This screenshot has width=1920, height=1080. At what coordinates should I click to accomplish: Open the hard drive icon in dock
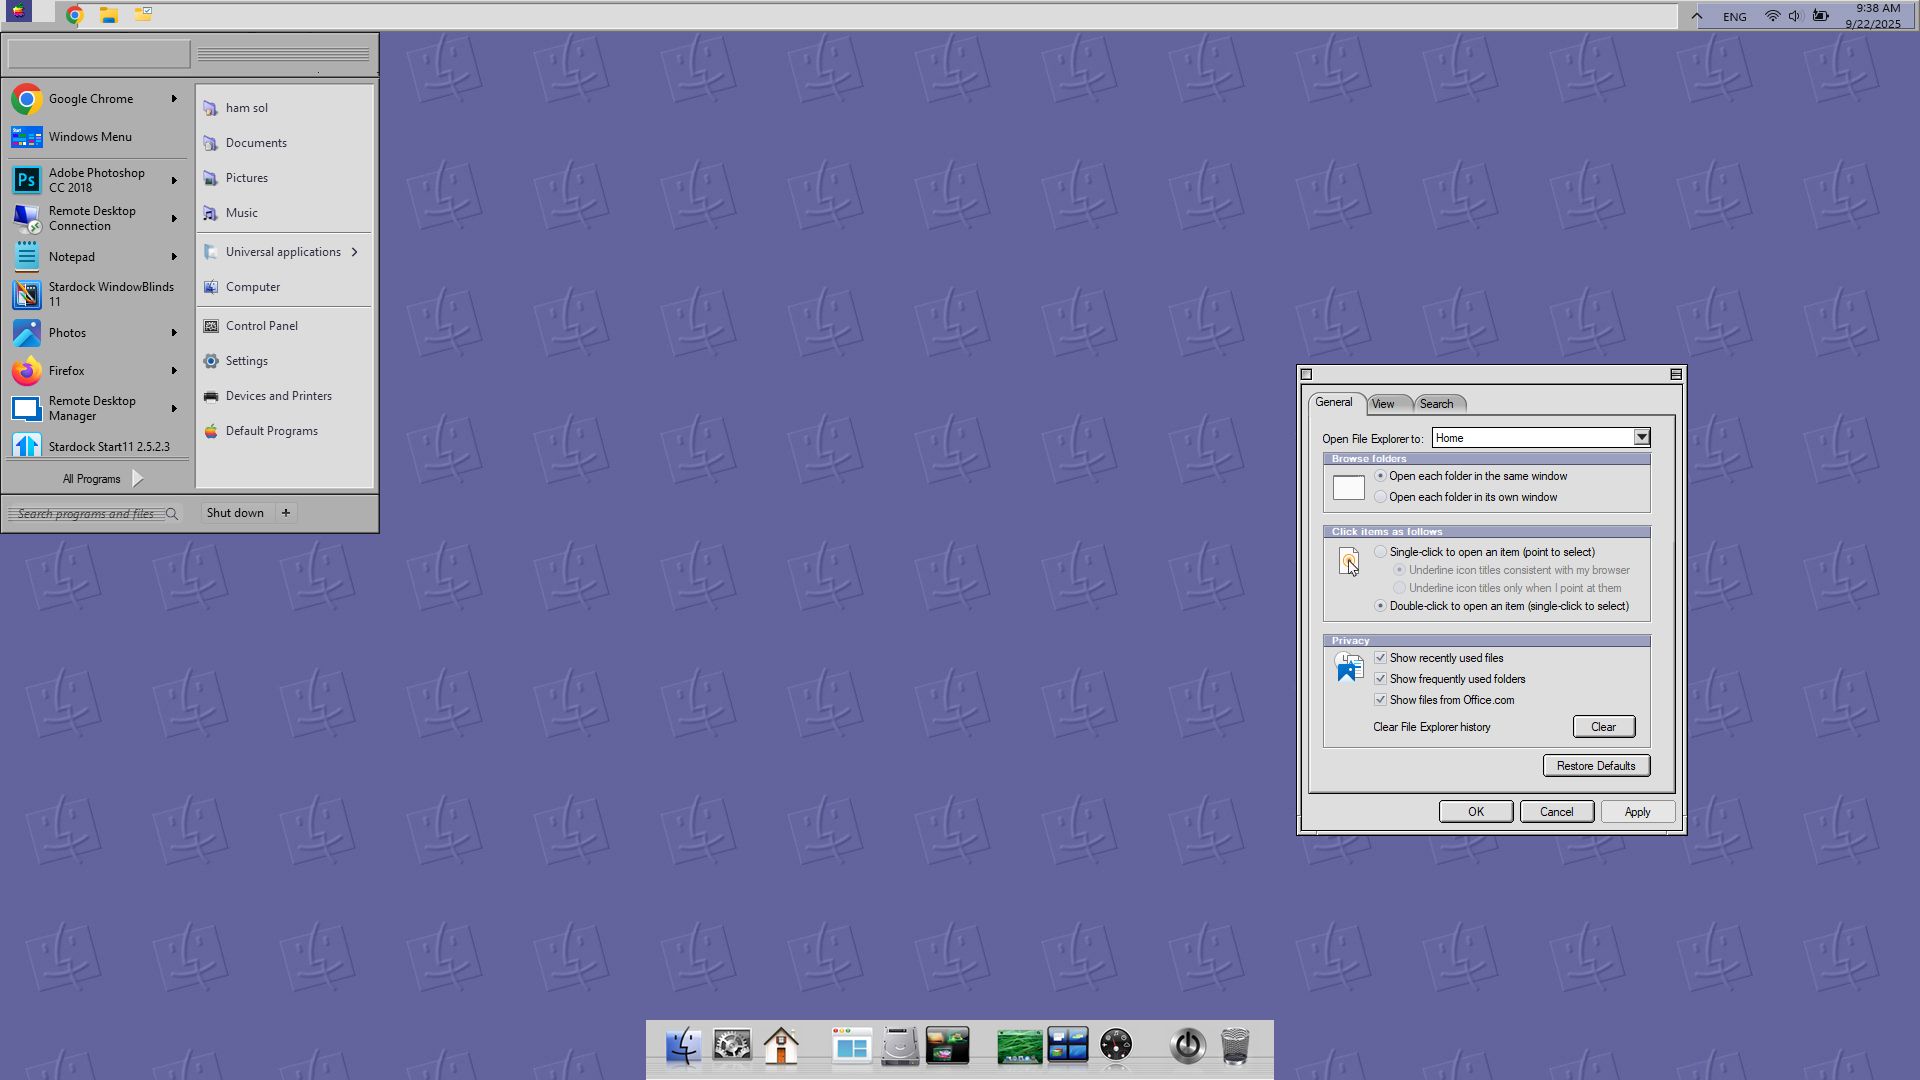900,1046
